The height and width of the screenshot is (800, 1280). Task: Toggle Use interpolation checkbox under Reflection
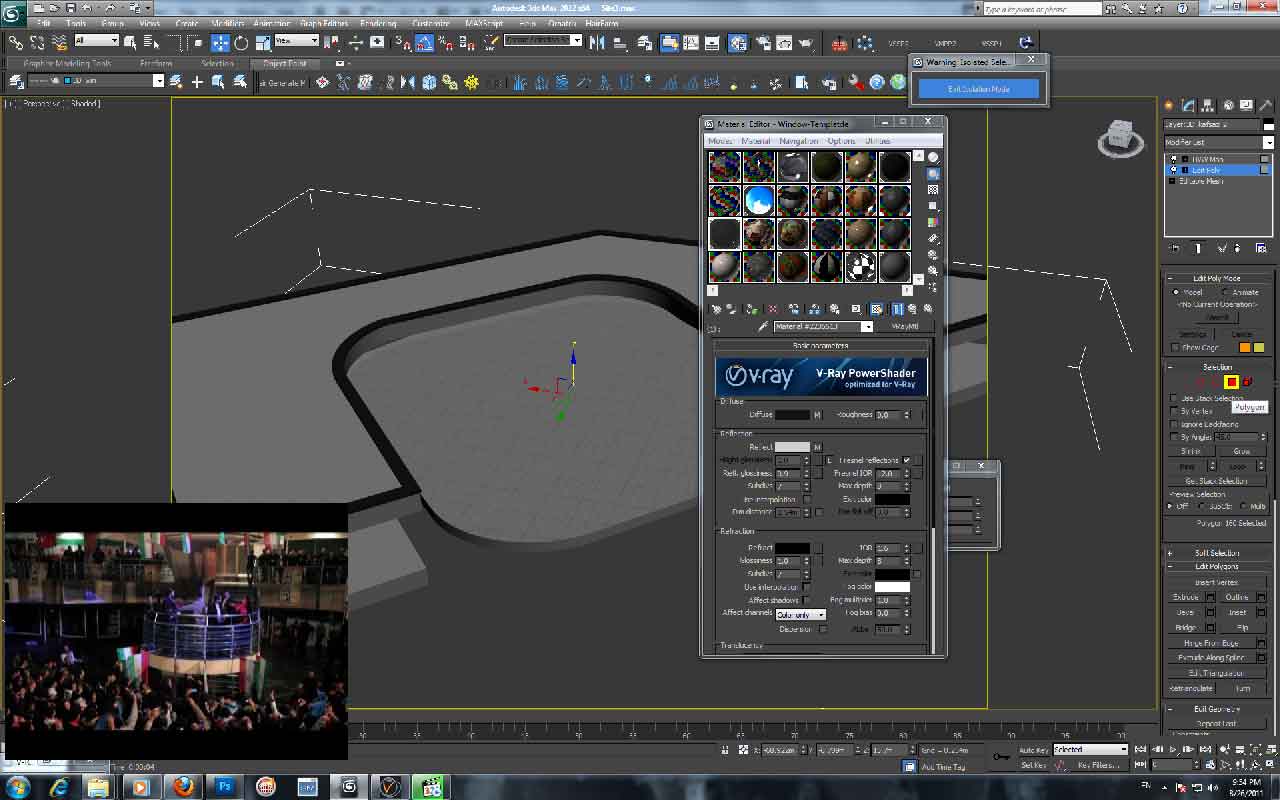point(807,499)
